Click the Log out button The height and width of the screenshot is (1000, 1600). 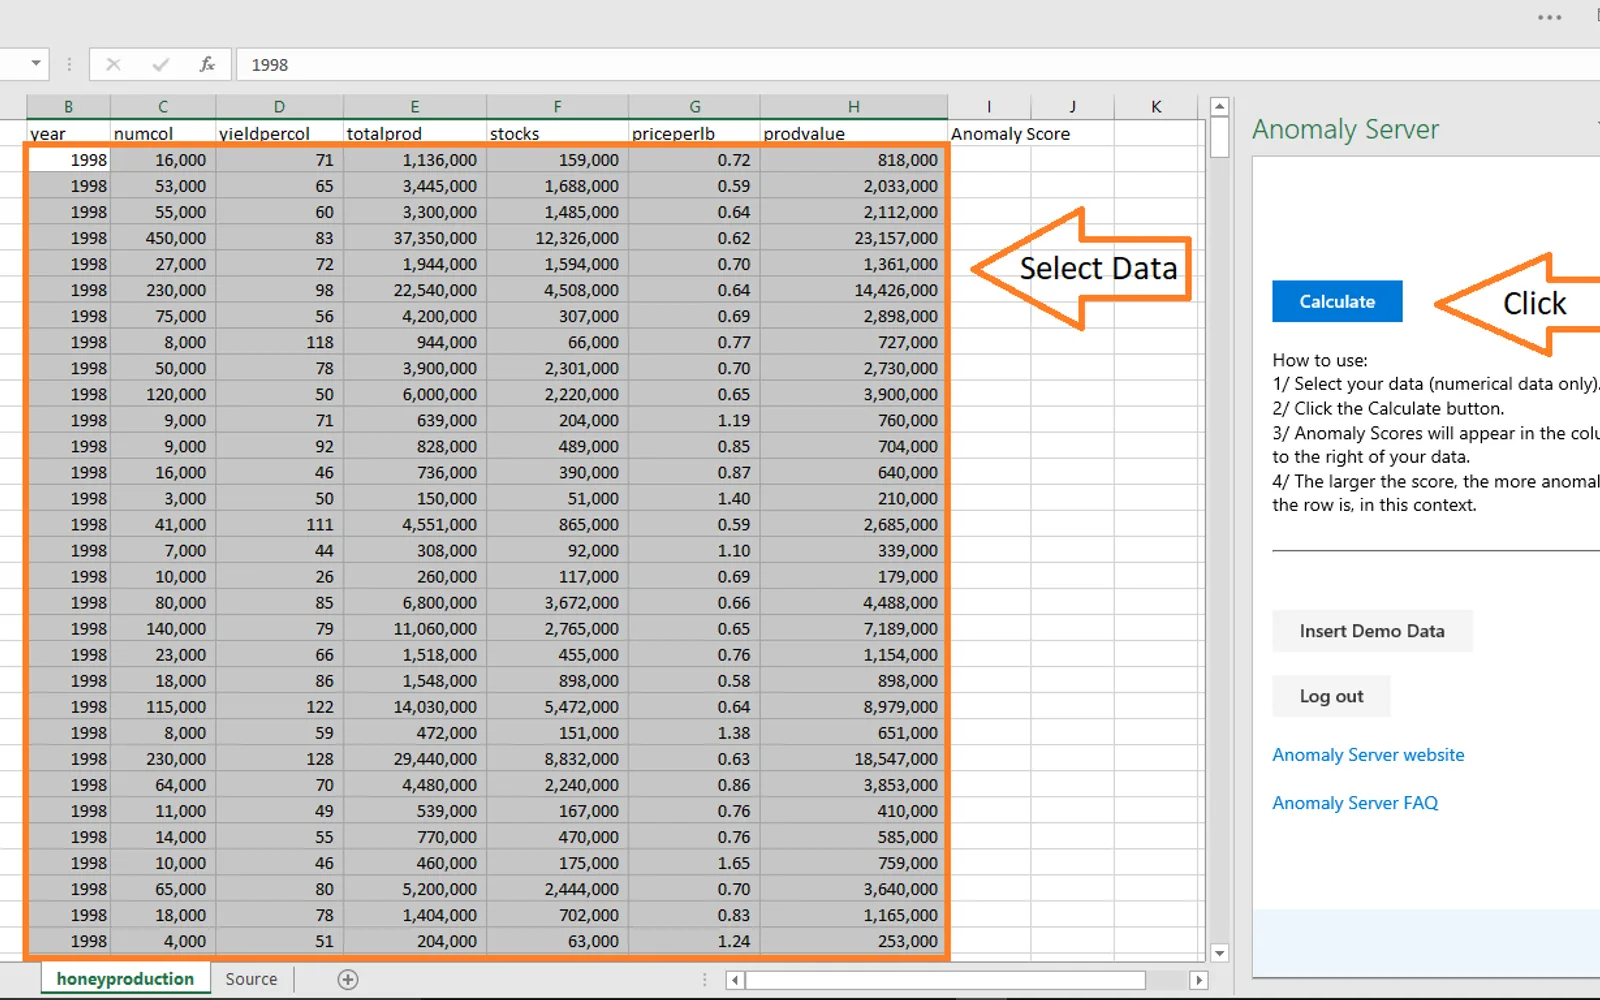coord(1331,696)
